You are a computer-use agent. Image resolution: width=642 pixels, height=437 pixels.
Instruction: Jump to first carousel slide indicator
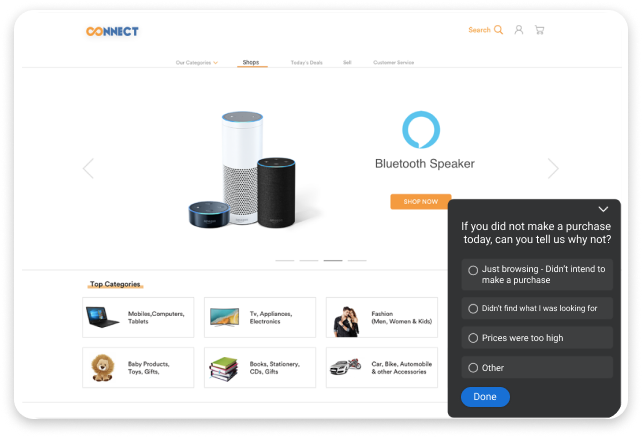[x=285, y=260]
